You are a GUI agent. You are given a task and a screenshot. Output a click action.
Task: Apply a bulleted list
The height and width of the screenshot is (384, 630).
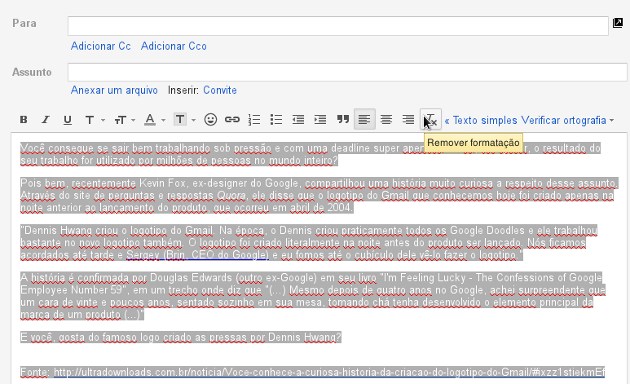(x=276, y=120)
